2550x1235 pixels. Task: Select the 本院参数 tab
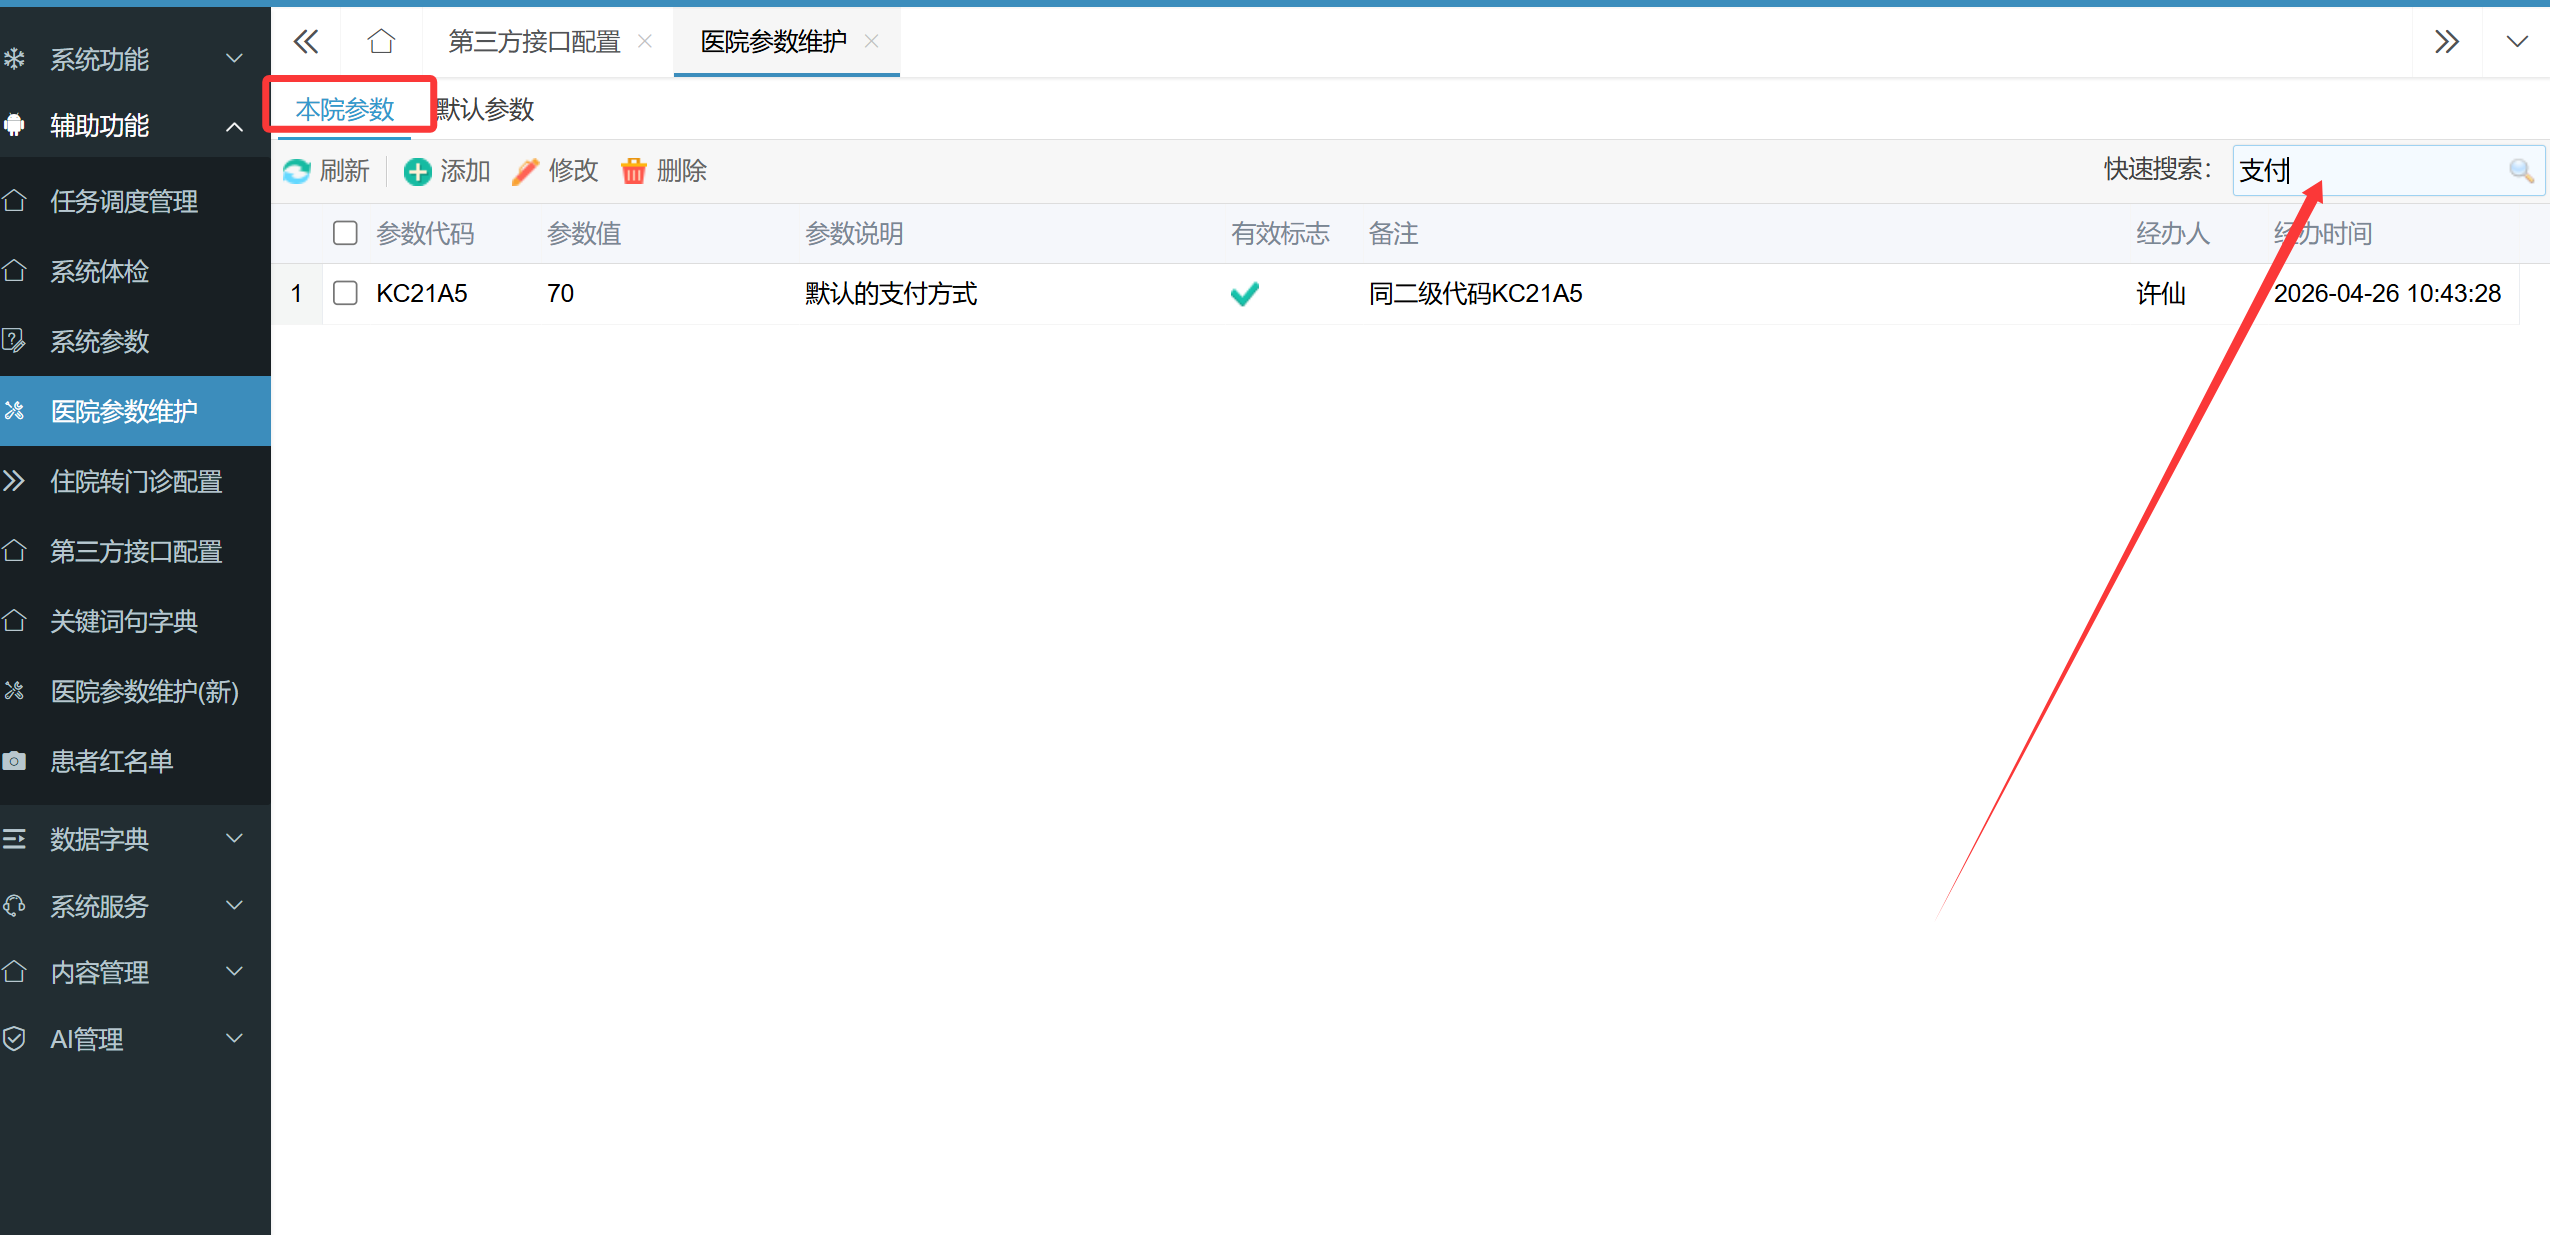[345, 109]
